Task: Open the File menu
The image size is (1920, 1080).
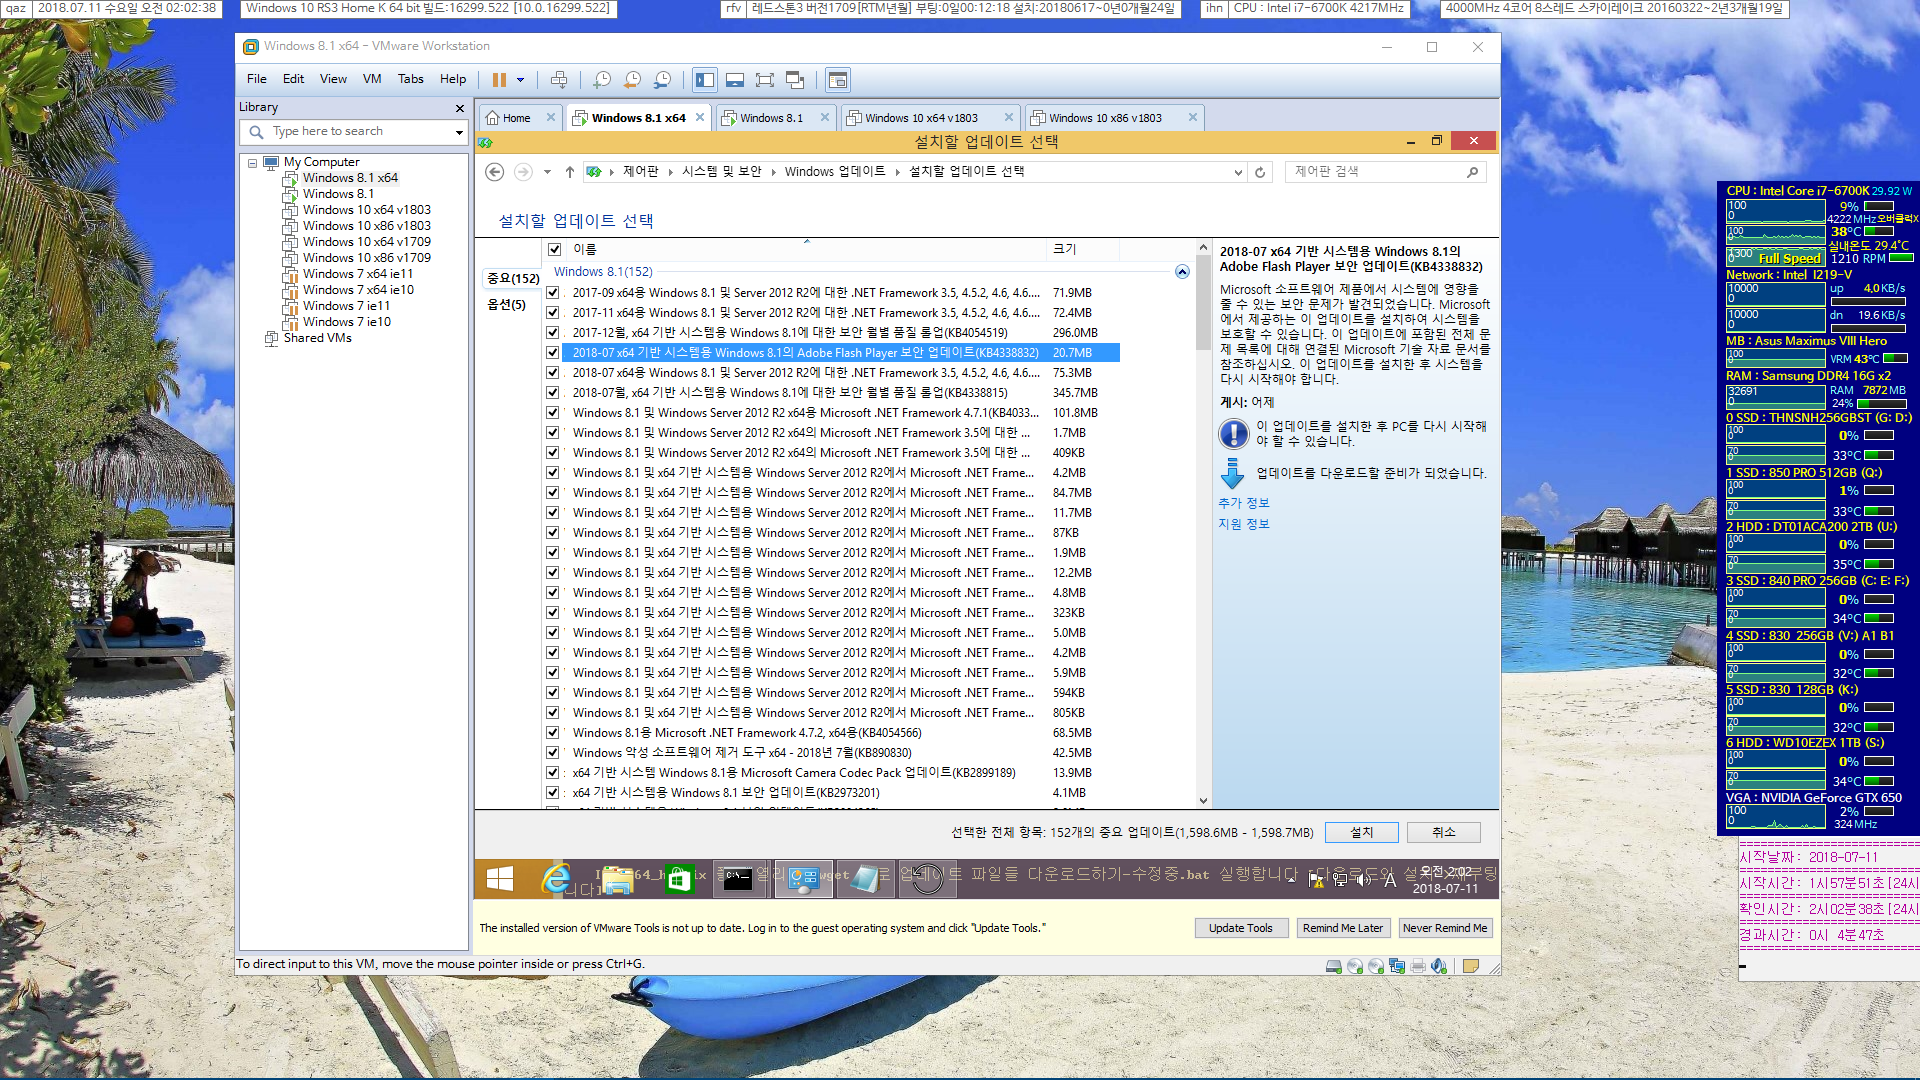Action: tap(257, 79)
